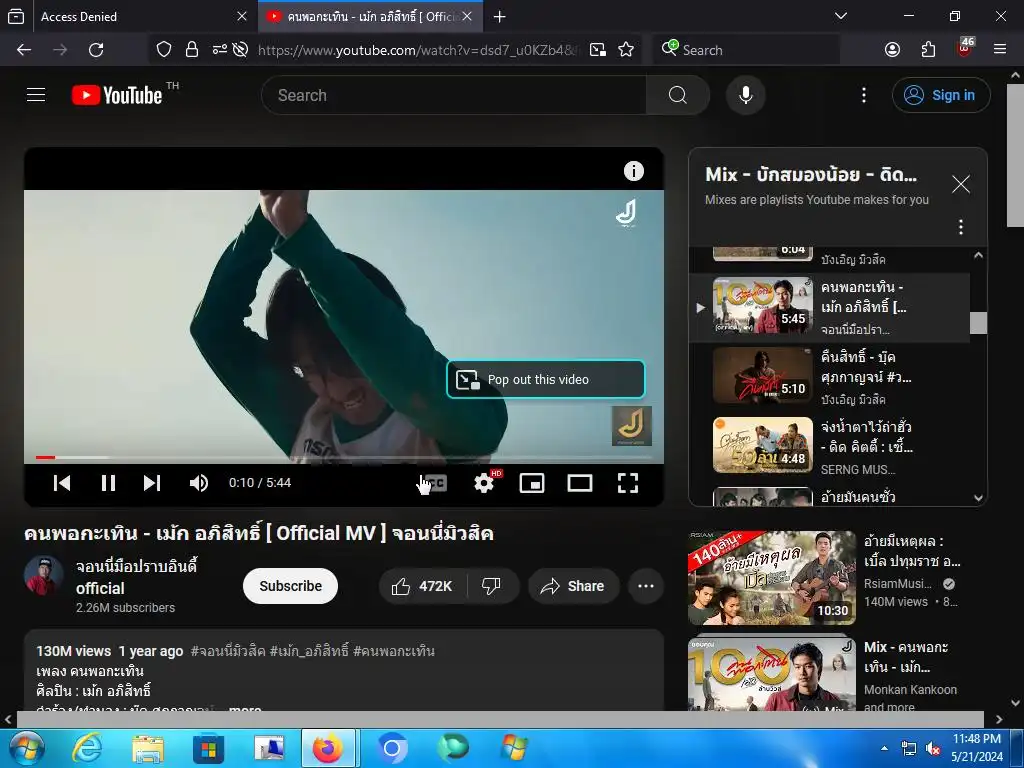
Task: Pop out this video
Action: point(545,379)
